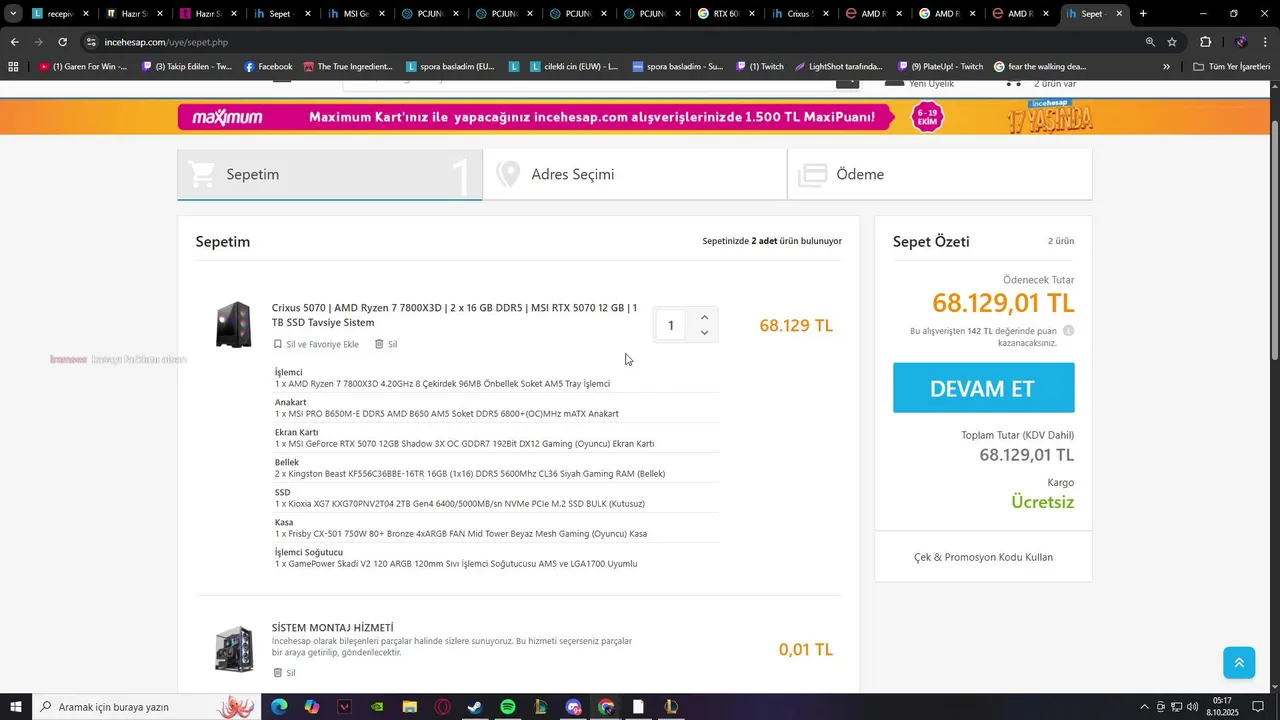
Task: Click the Windows notification center icon
Action: 1259,707
